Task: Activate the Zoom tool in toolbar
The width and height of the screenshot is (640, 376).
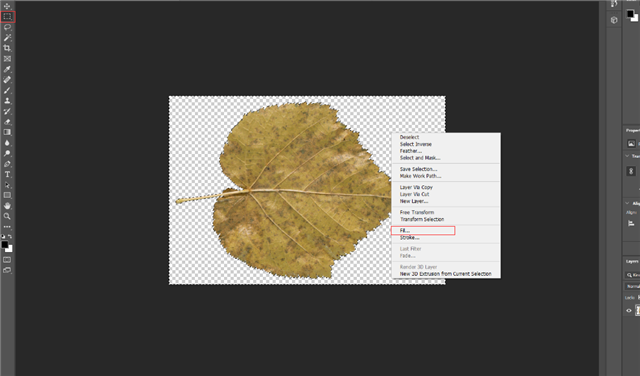Action: (x=7, y=216)
